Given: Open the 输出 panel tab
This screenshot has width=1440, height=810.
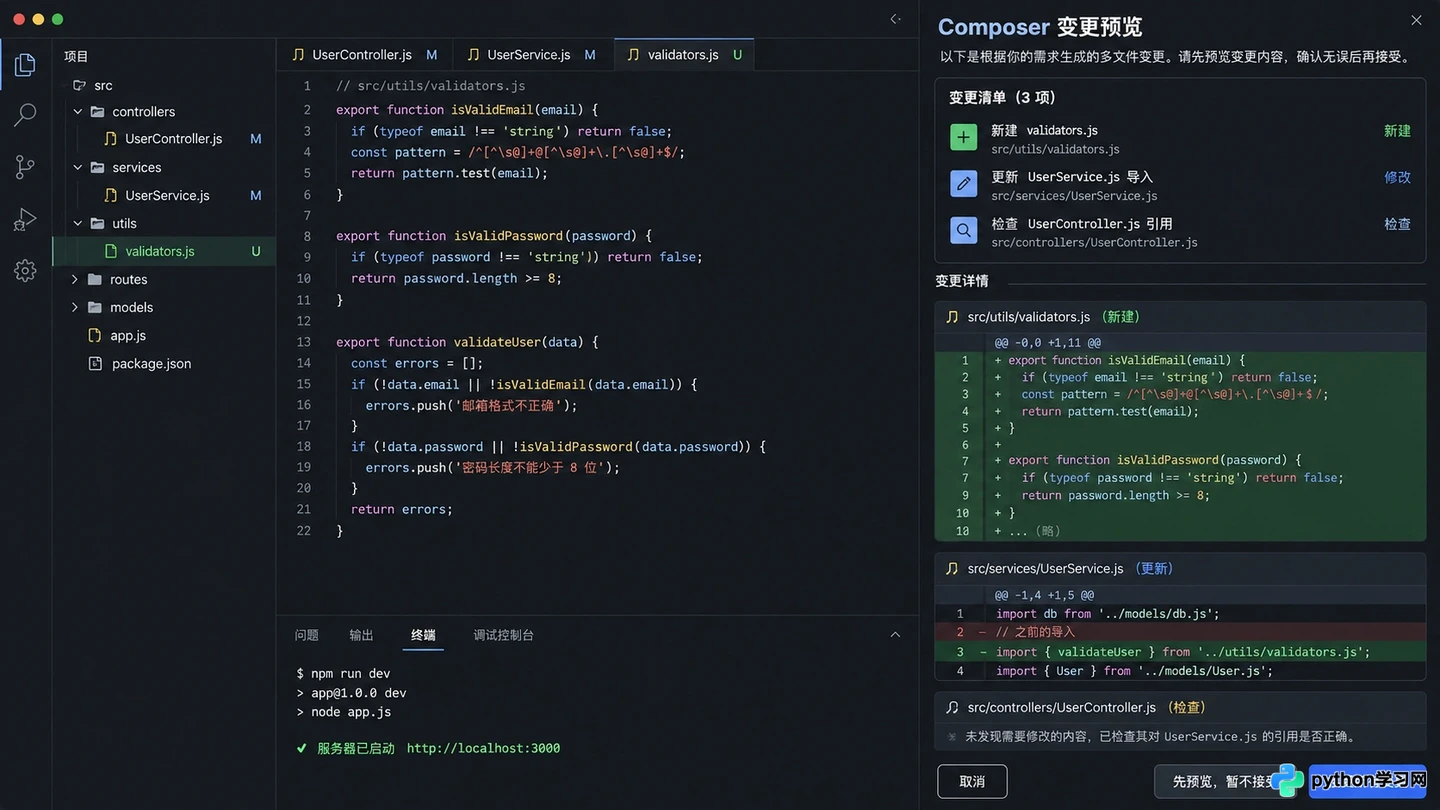Looking at the screenshot, I should click(x=361, y=635).
